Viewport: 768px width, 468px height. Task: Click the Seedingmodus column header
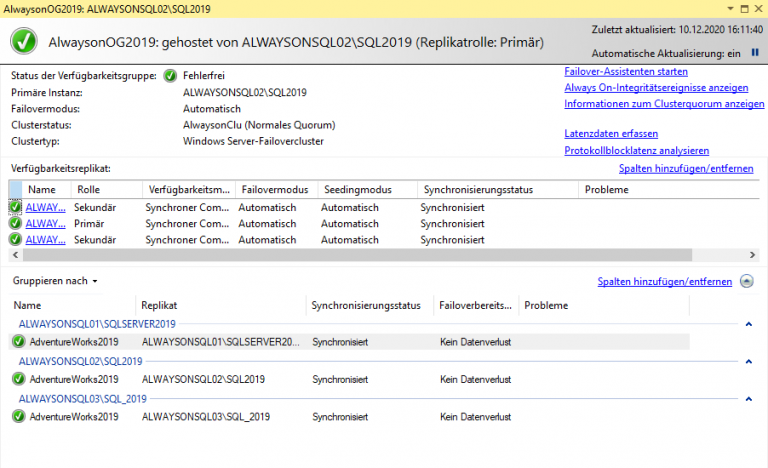[x=368, y=190]
